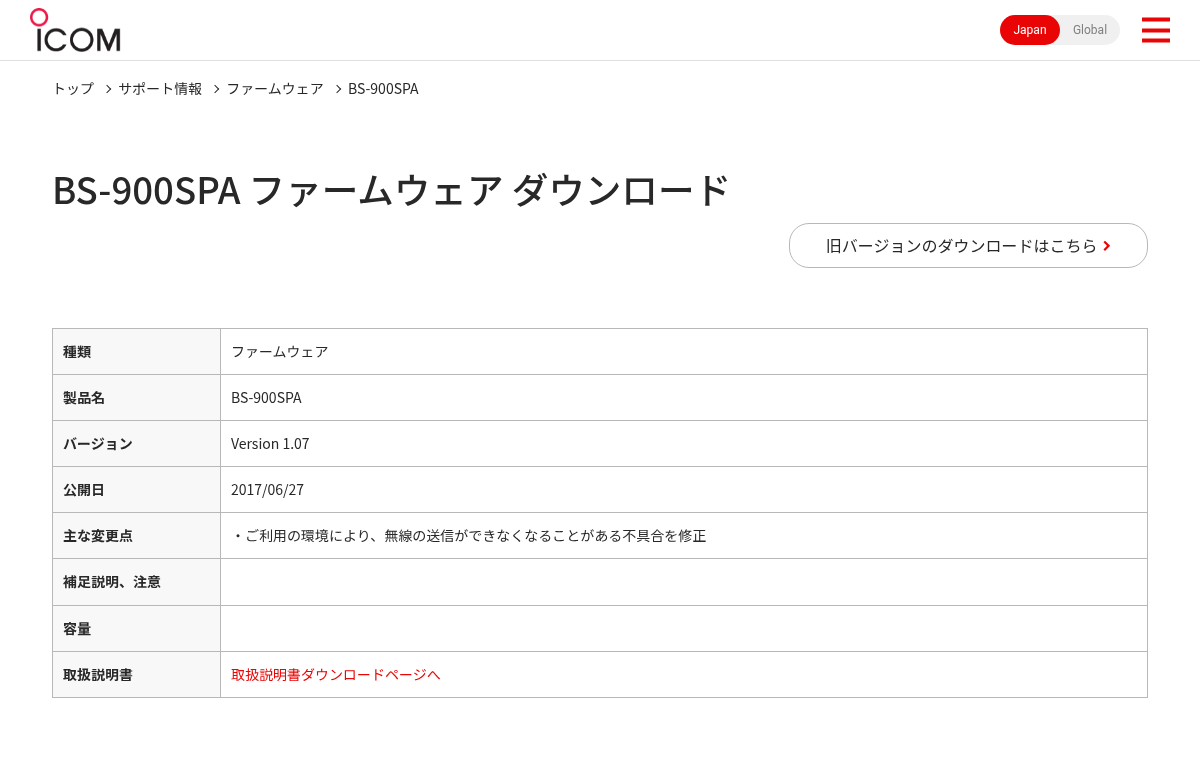Switch site region to Global
Image resolution: width=1200 pixels, height=757 pixels.
coord(1090,30)
